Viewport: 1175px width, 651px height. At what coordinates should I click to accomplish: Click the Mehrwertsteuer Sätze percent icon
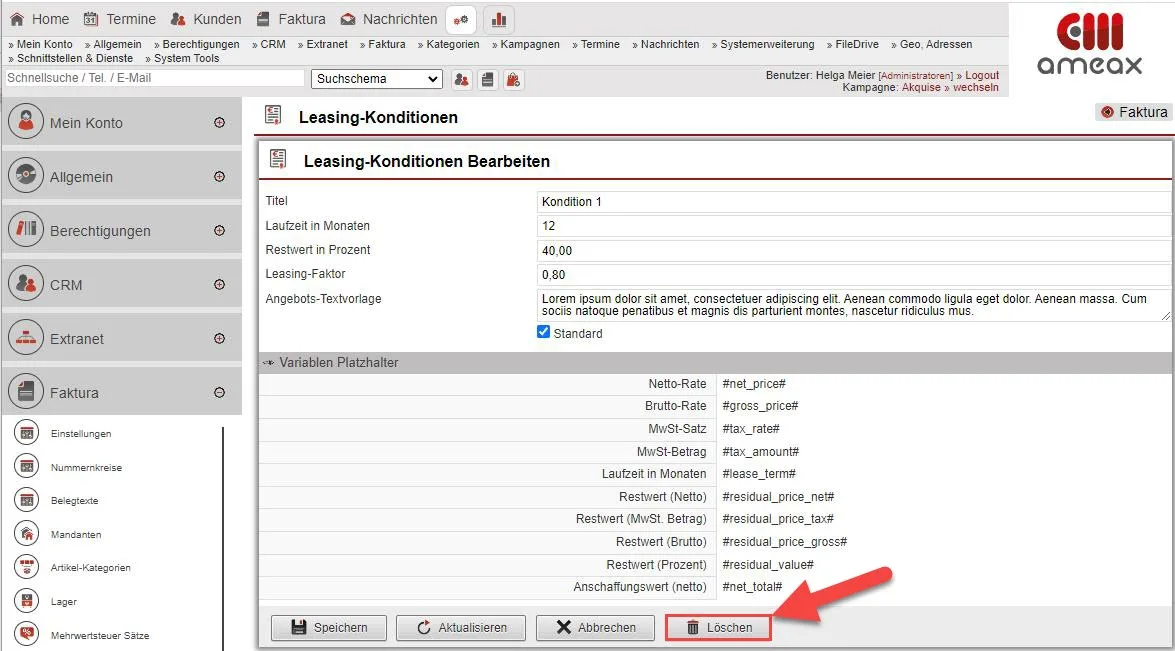[x=28, y=635]
